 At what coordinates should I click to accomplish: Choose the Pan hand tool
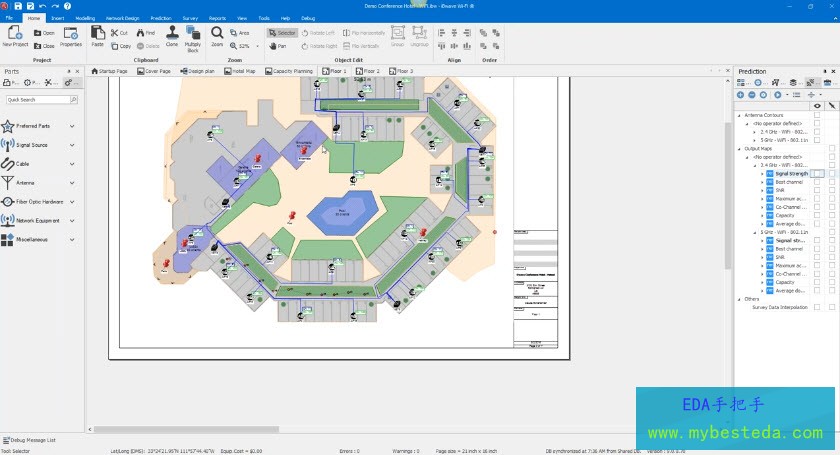pos(278,46)
